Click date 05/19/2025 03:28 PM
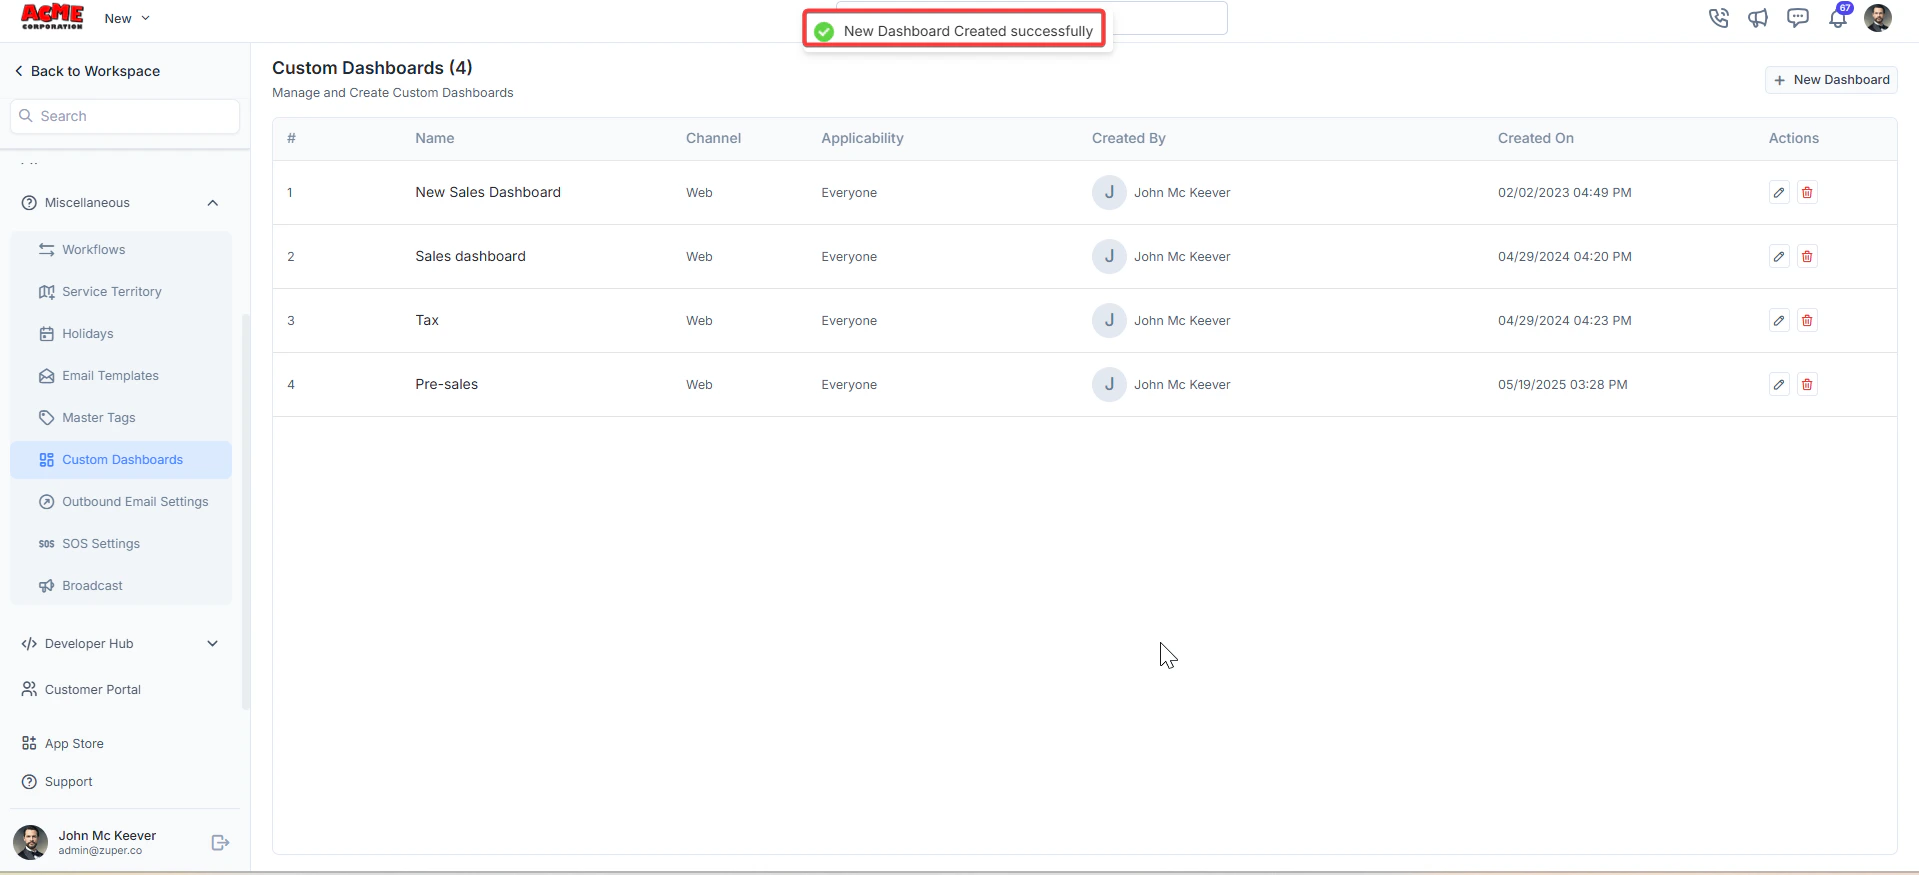This screenshot has height=875, width=1919. [x=1562, y=384]
